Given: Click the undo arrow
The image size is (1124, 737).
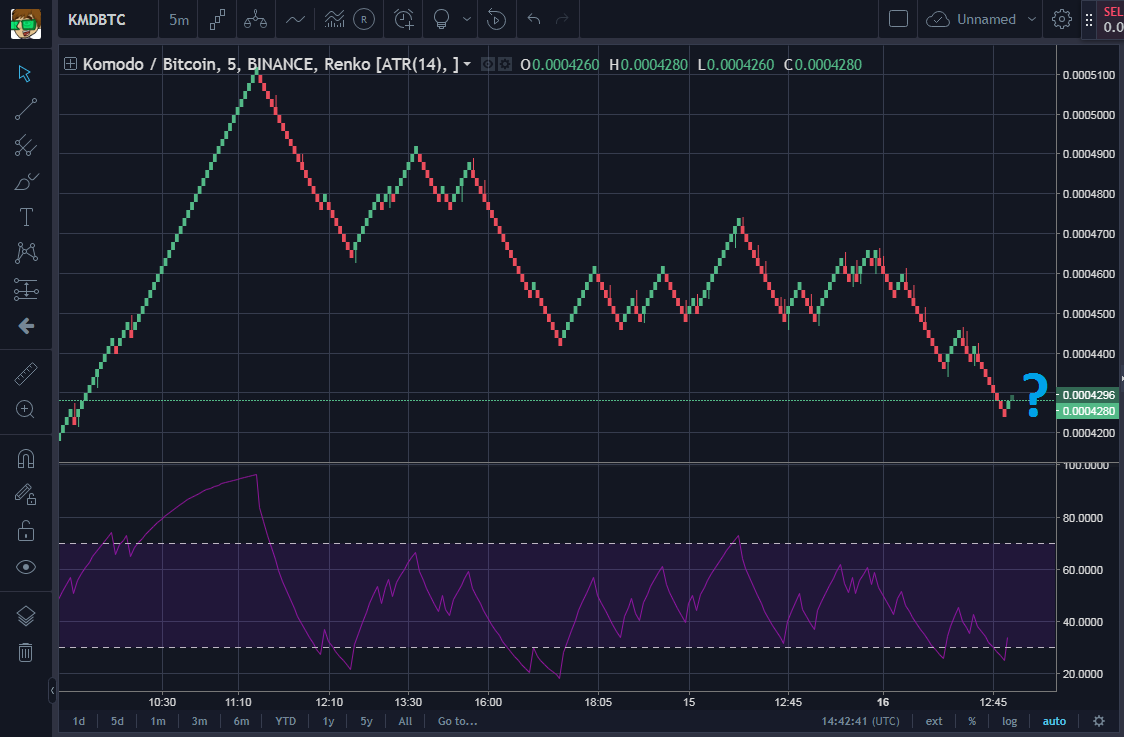Looking at the screenshot, I should click(533, 19).
